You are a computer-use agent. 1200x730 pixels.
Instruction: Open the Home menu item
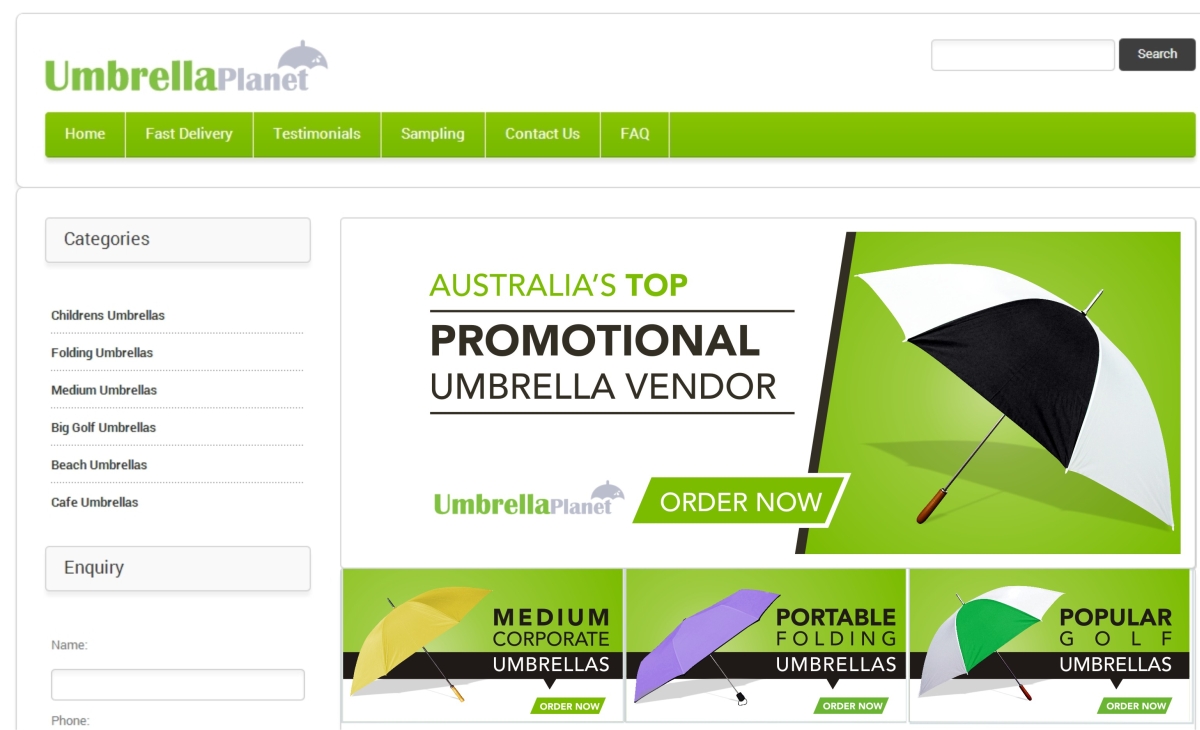pyautogui.click(x=85, y=134)
